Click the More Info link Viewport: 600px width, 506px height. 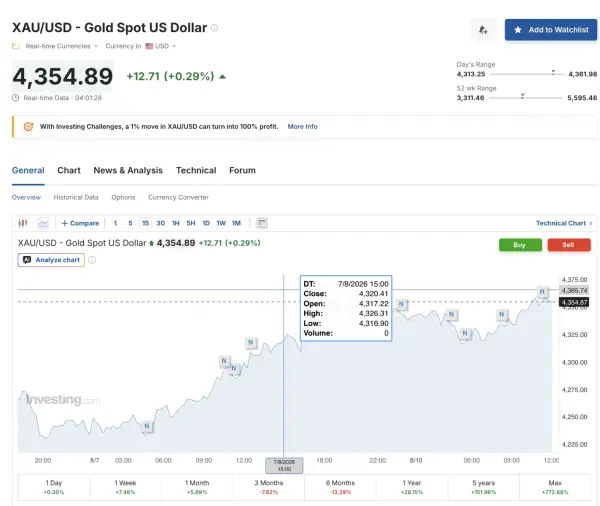[x=302, y=127]
